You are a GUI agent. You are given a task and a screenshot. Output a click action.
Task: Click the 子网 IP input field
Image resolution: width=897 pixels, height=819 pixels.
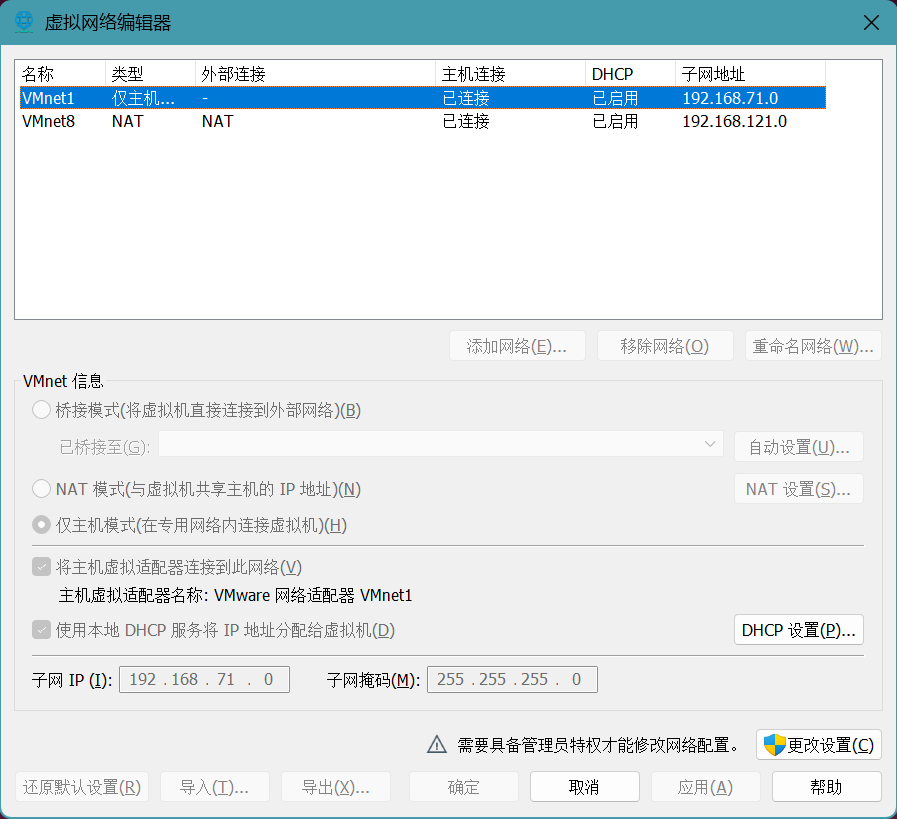pyautogui.click(x=204, y=679)
